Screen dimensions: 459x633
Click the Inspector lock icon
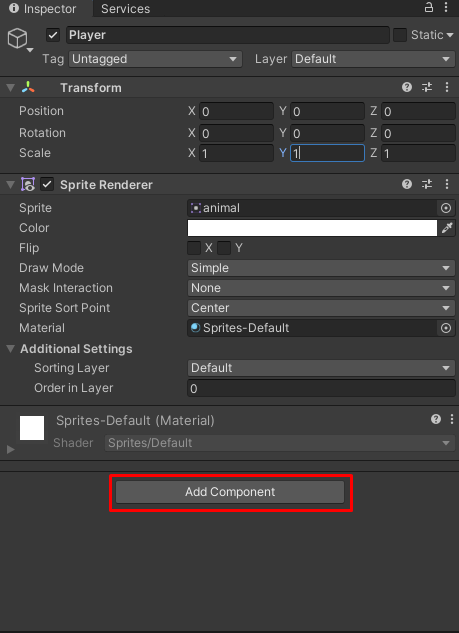429,7
